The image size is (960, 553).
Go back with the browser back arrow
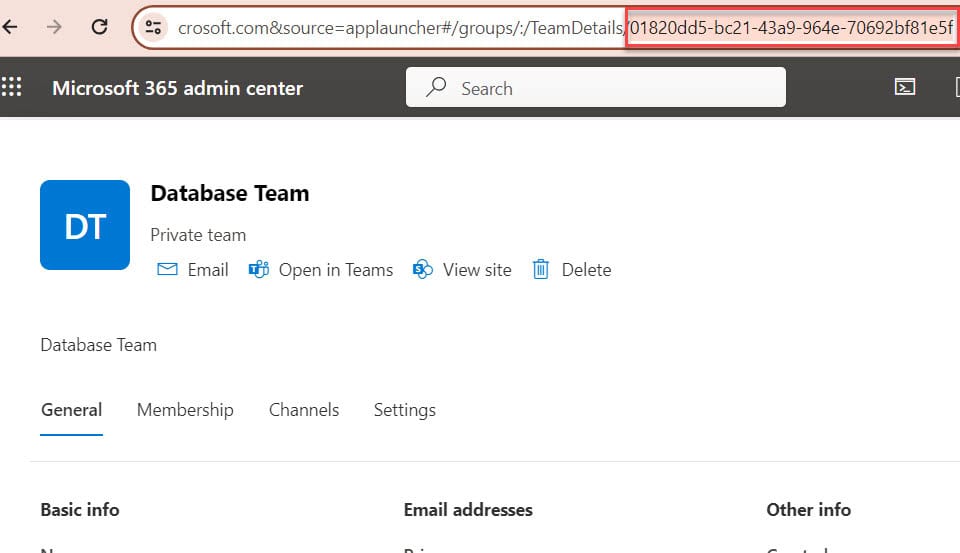coord(10,27)
